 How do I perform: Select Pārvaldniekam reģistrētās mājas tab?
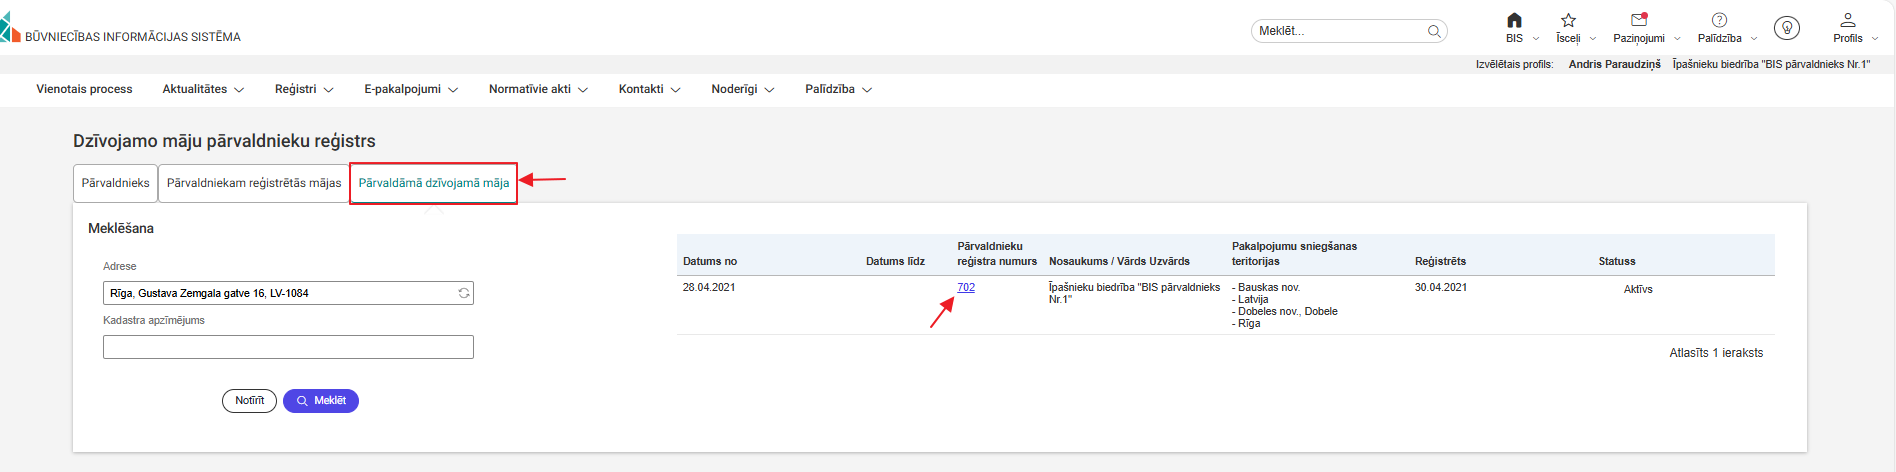(x=254, y=183)
